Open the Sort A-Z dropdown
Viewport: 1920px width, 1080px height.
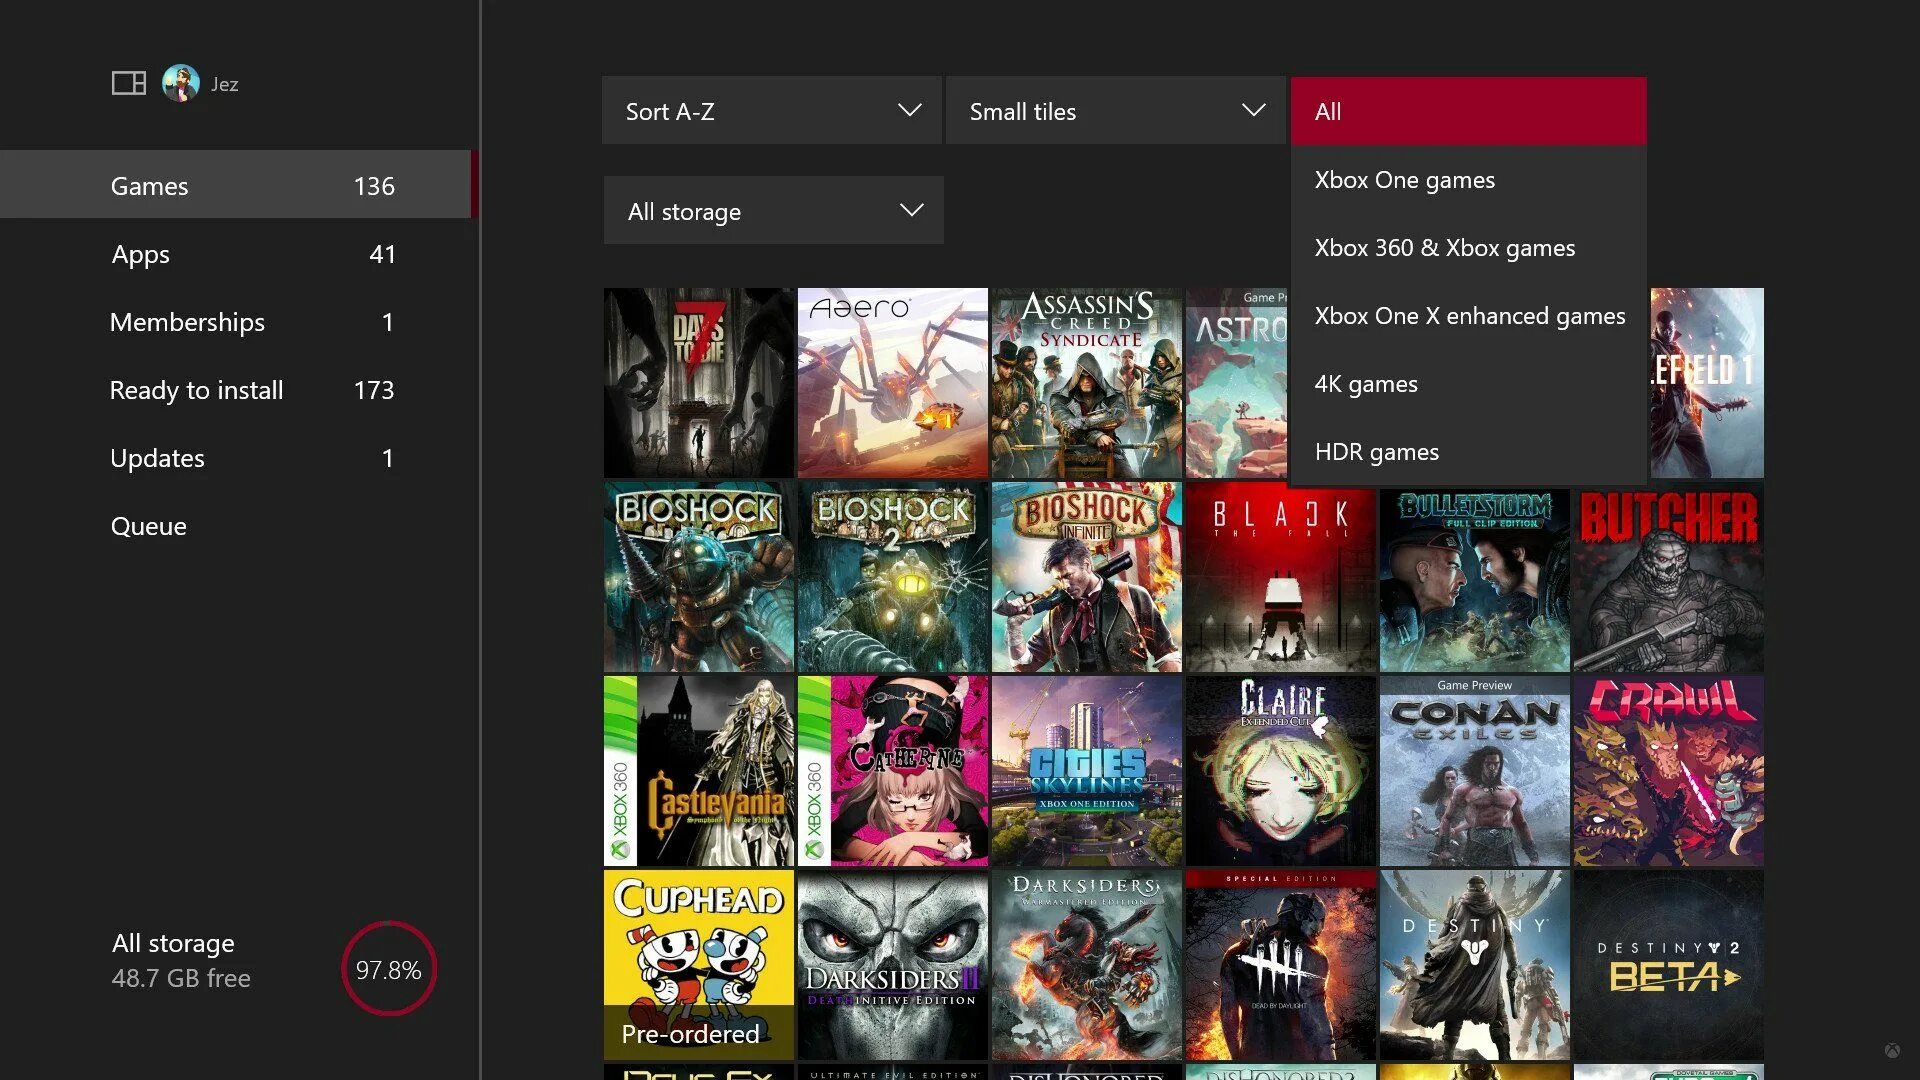pyautogui.click(x=770, y=110)
